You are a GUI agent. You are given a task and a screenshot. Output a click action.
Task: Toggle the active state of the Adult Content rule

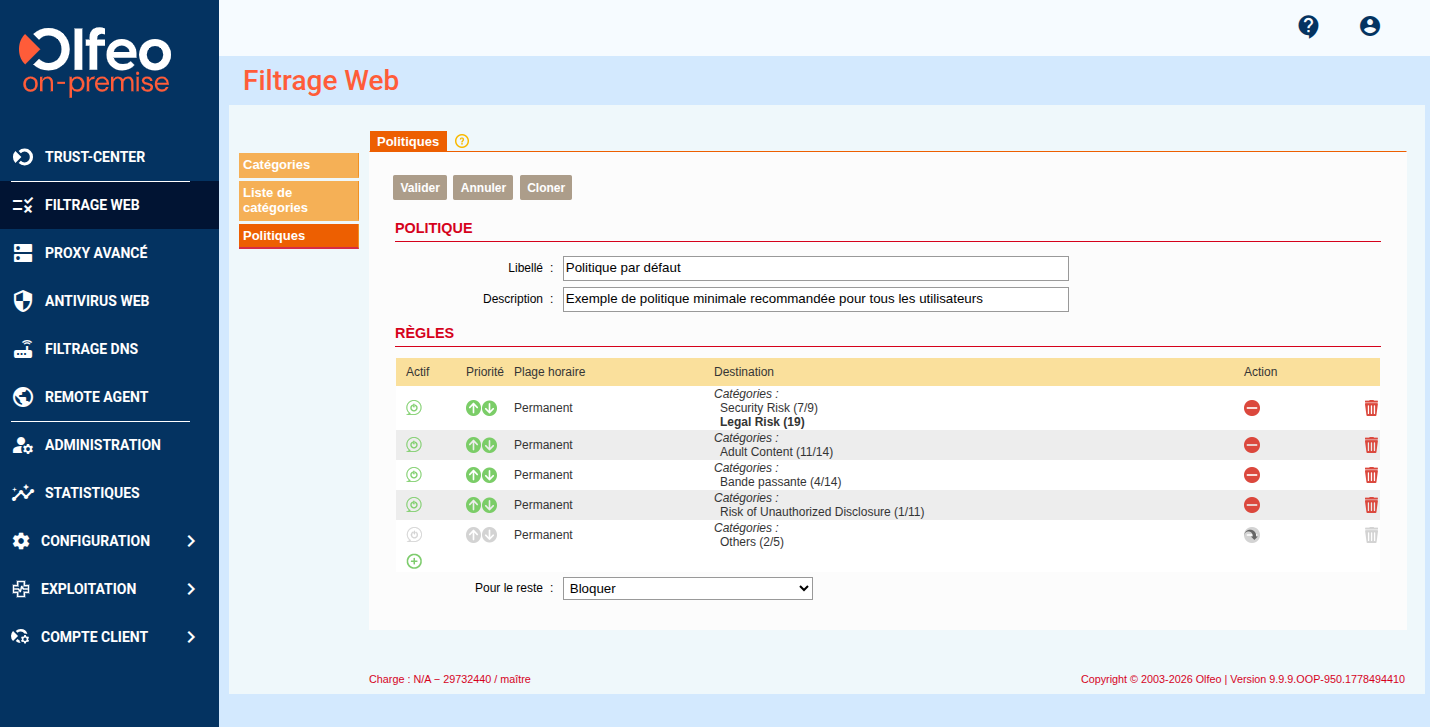click(x=414, y=445)
